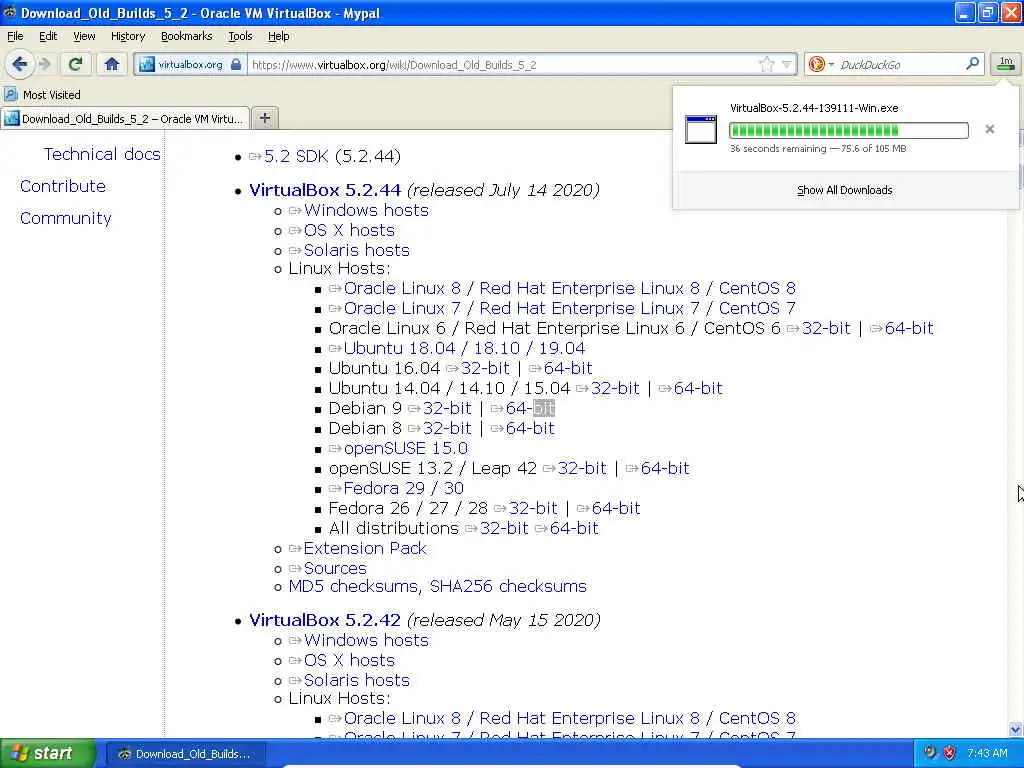Screen dimensions: 1024x768
Task: Open the 5.2 SDK link
Action: coord(296,156)
